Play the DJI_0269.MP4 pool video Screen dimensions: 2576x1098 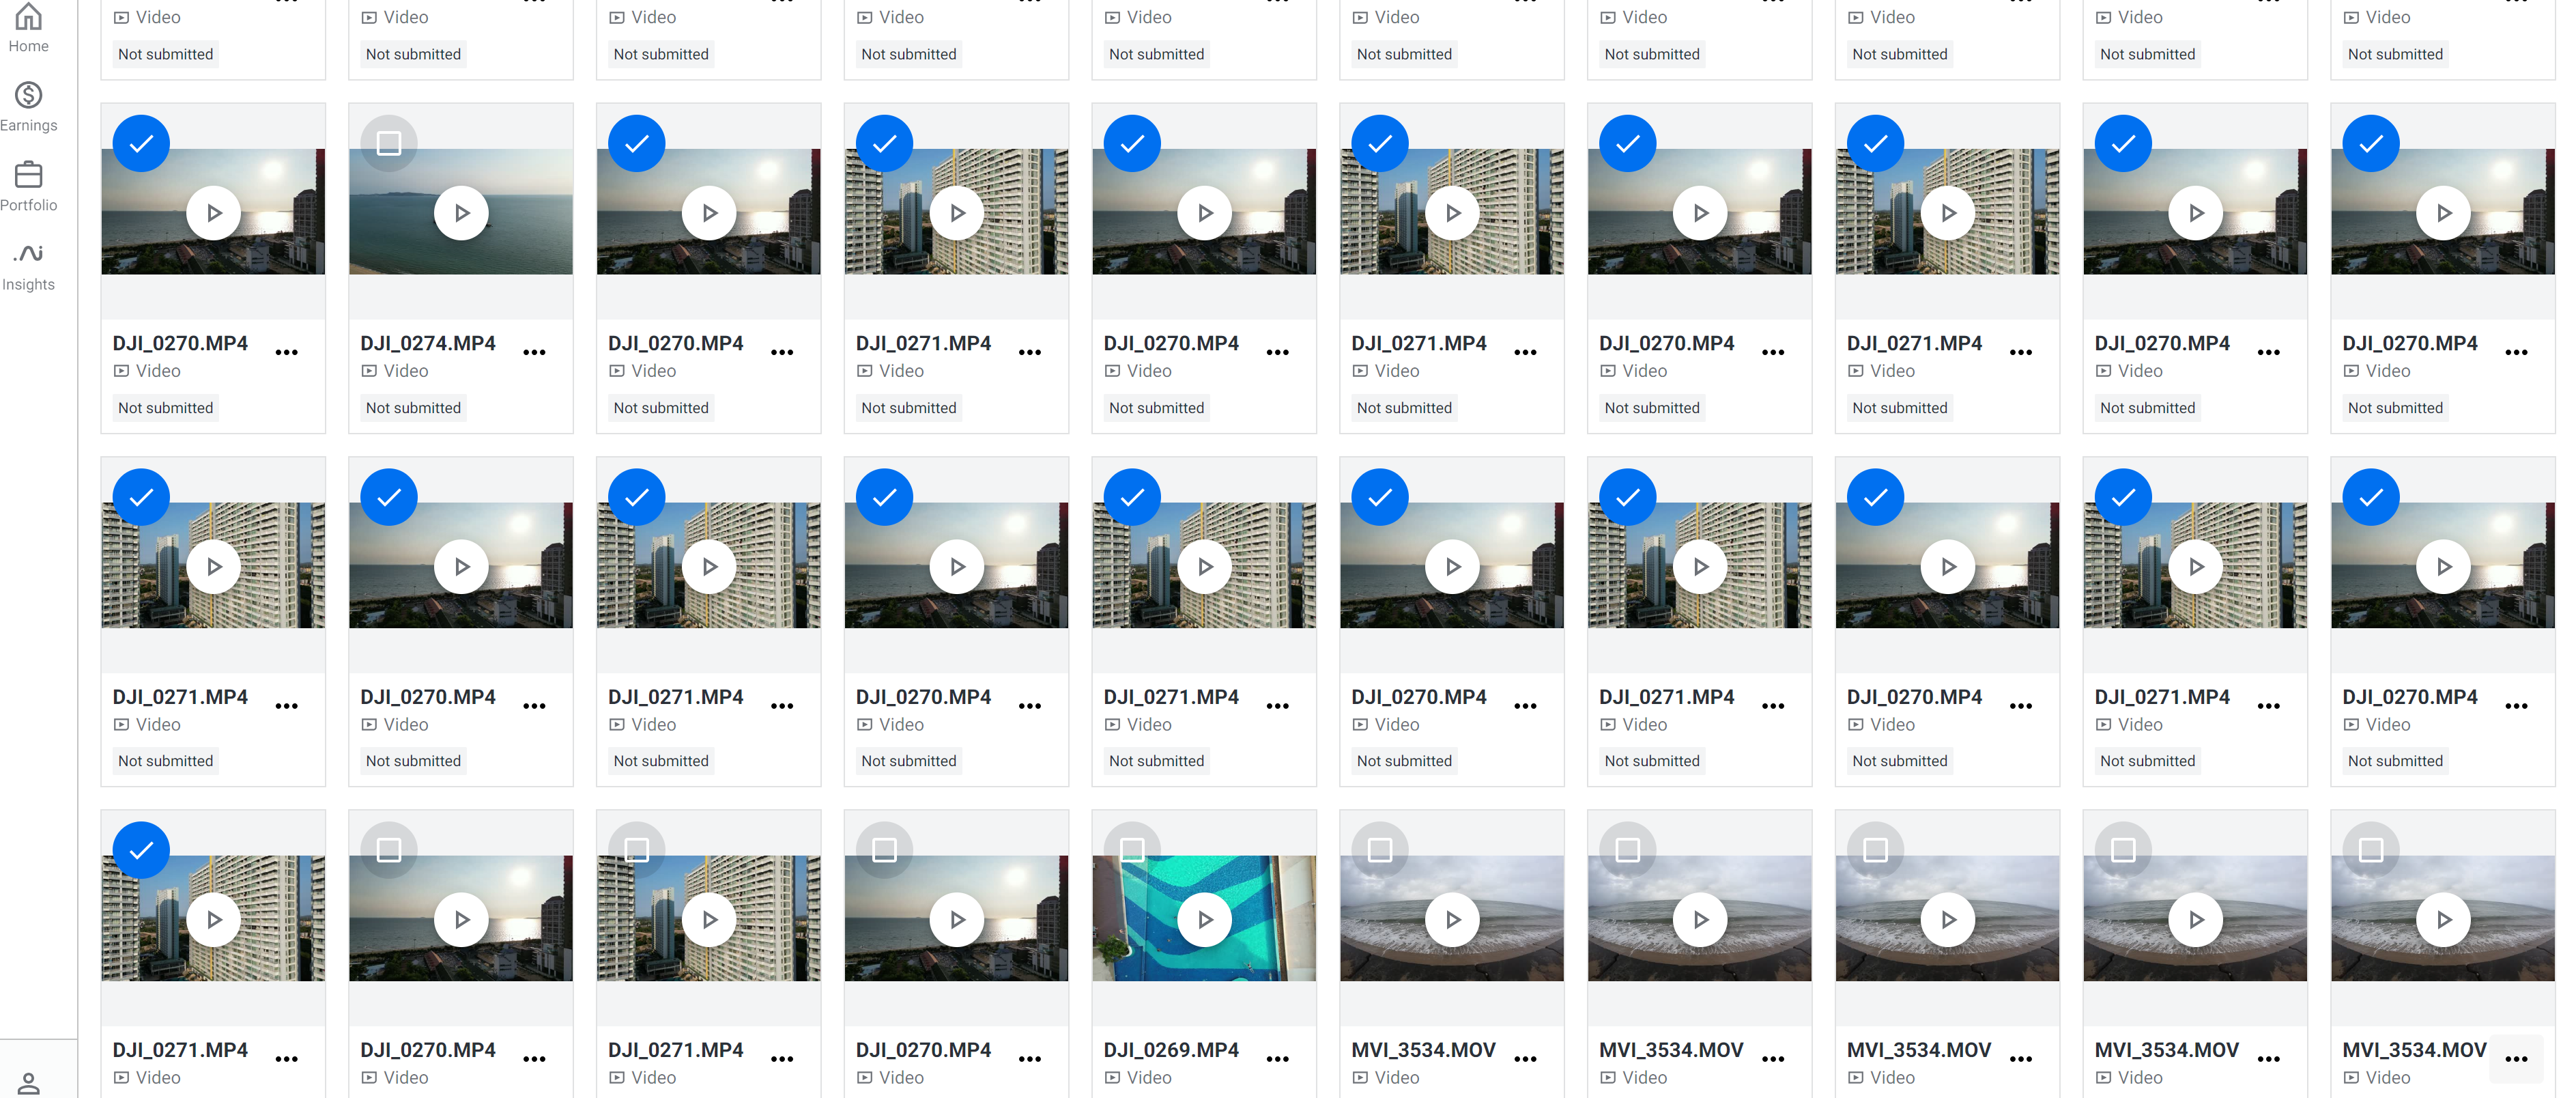point(1204,919)
